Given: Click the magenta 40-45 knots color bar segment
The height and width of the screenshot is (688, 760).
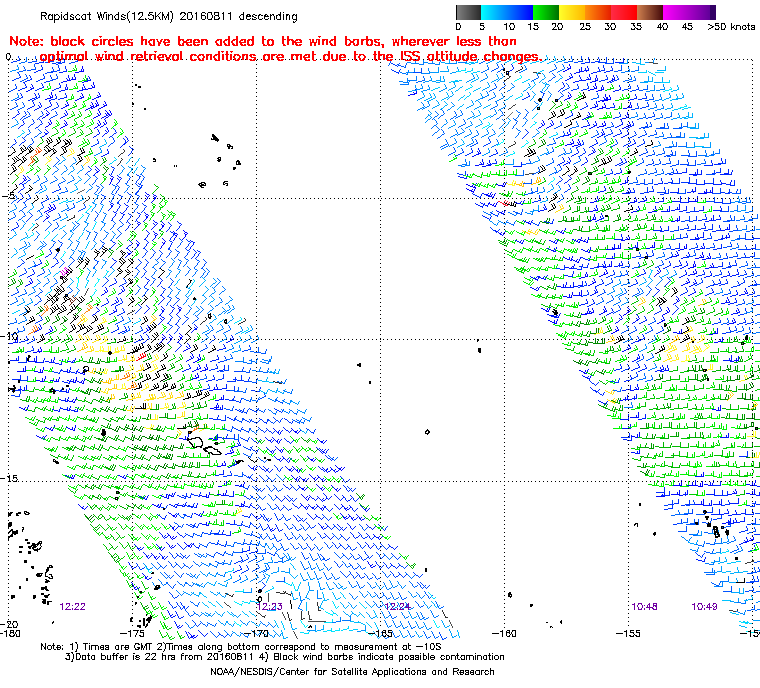Looking at the screenshot, I should (676, 12).
